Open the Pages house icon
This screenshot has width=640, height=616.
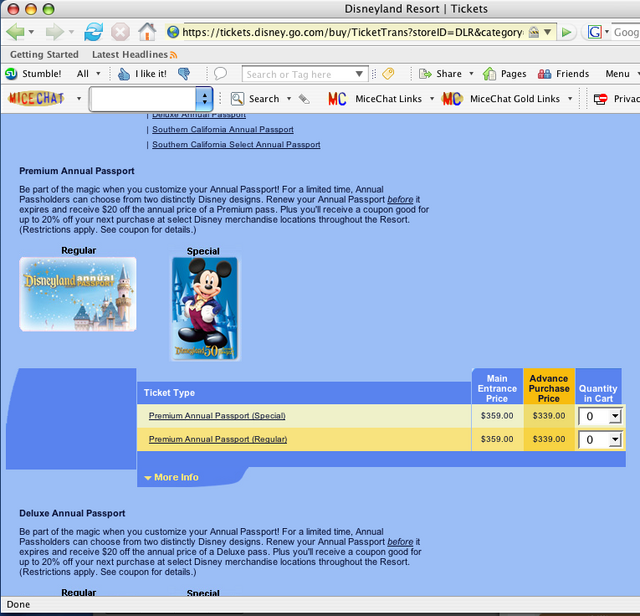coord(489,74)
